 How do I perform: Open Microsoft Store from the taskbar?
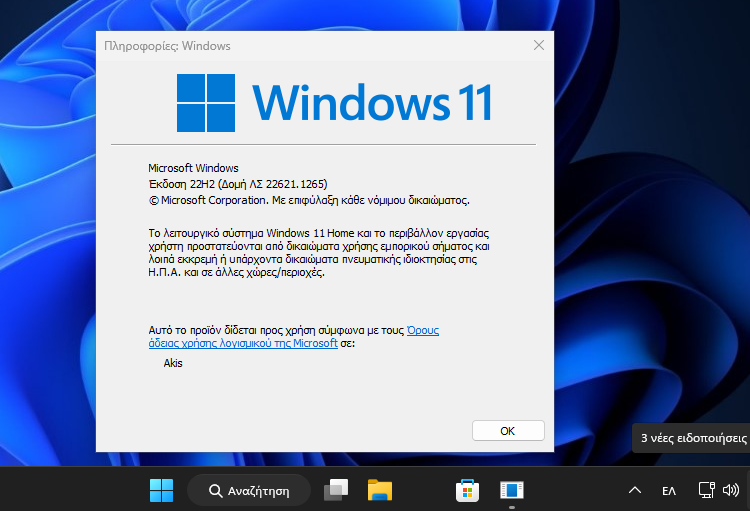coord(467,490)
